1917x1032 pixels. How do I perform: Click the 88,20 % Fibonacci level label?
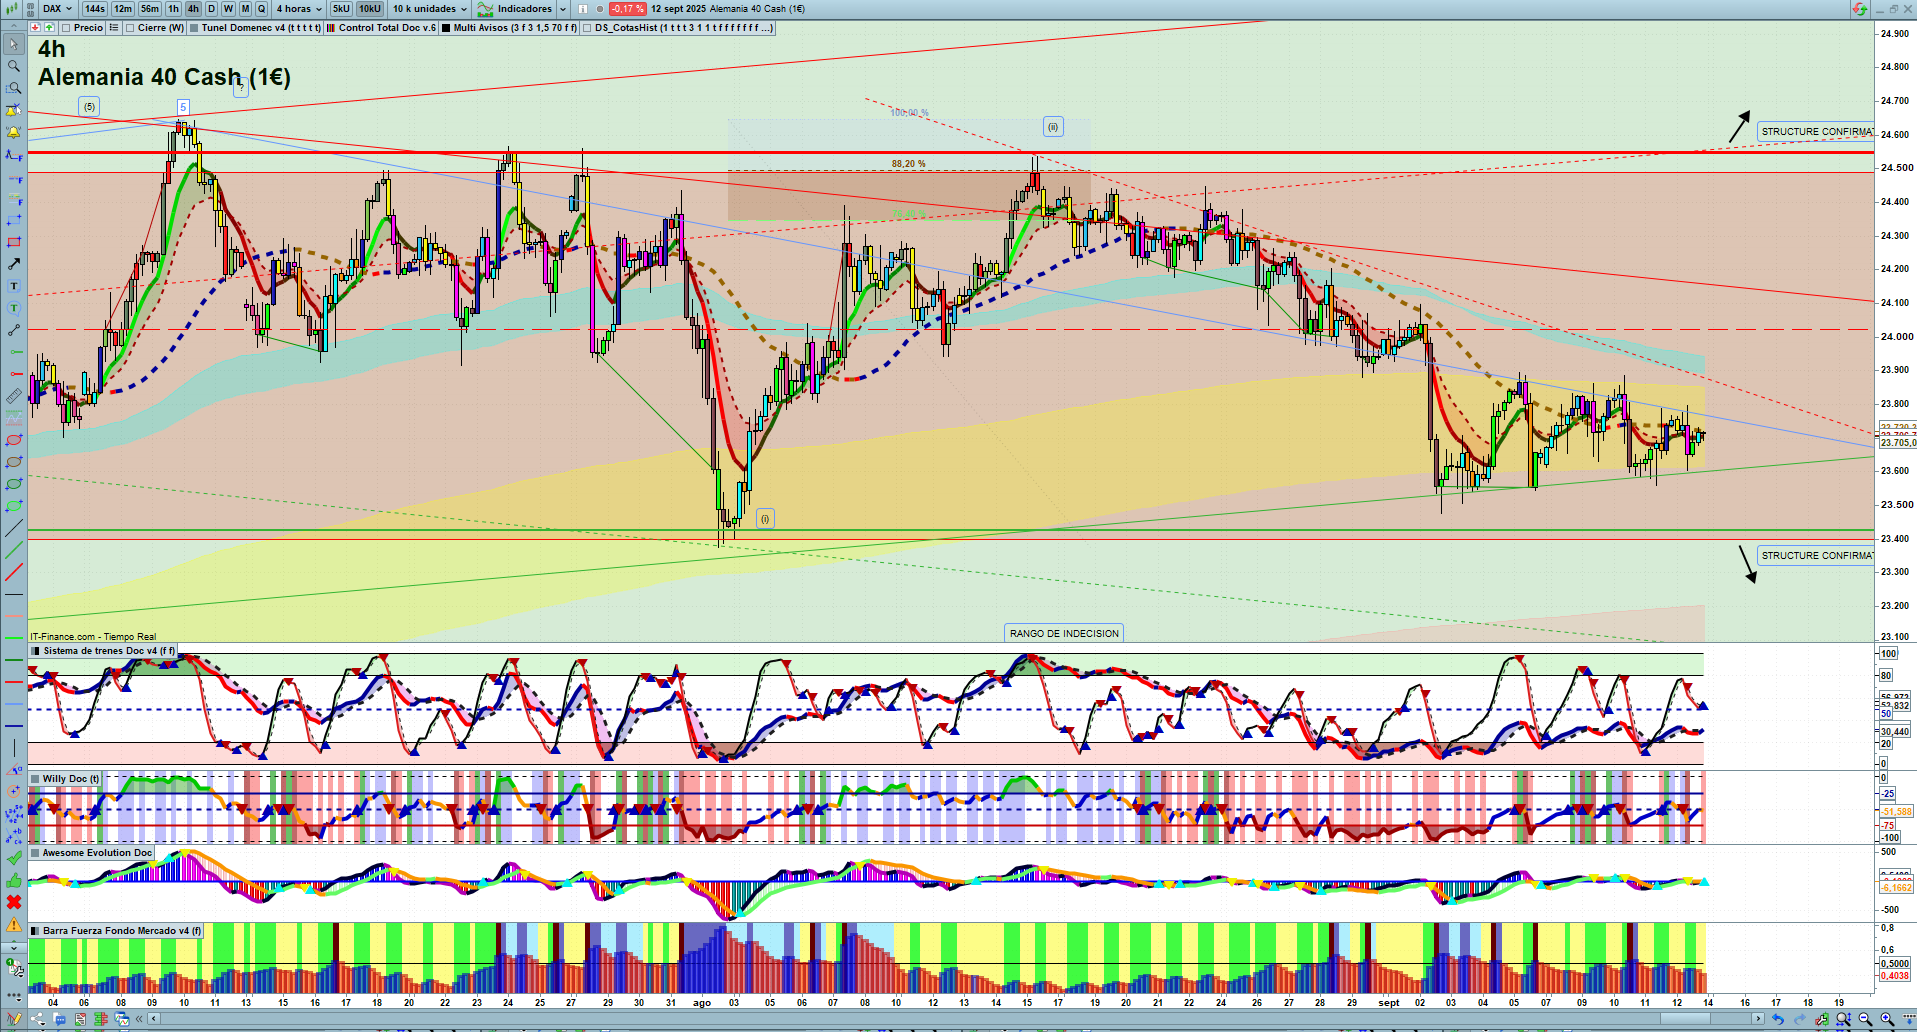pos(909,164)
